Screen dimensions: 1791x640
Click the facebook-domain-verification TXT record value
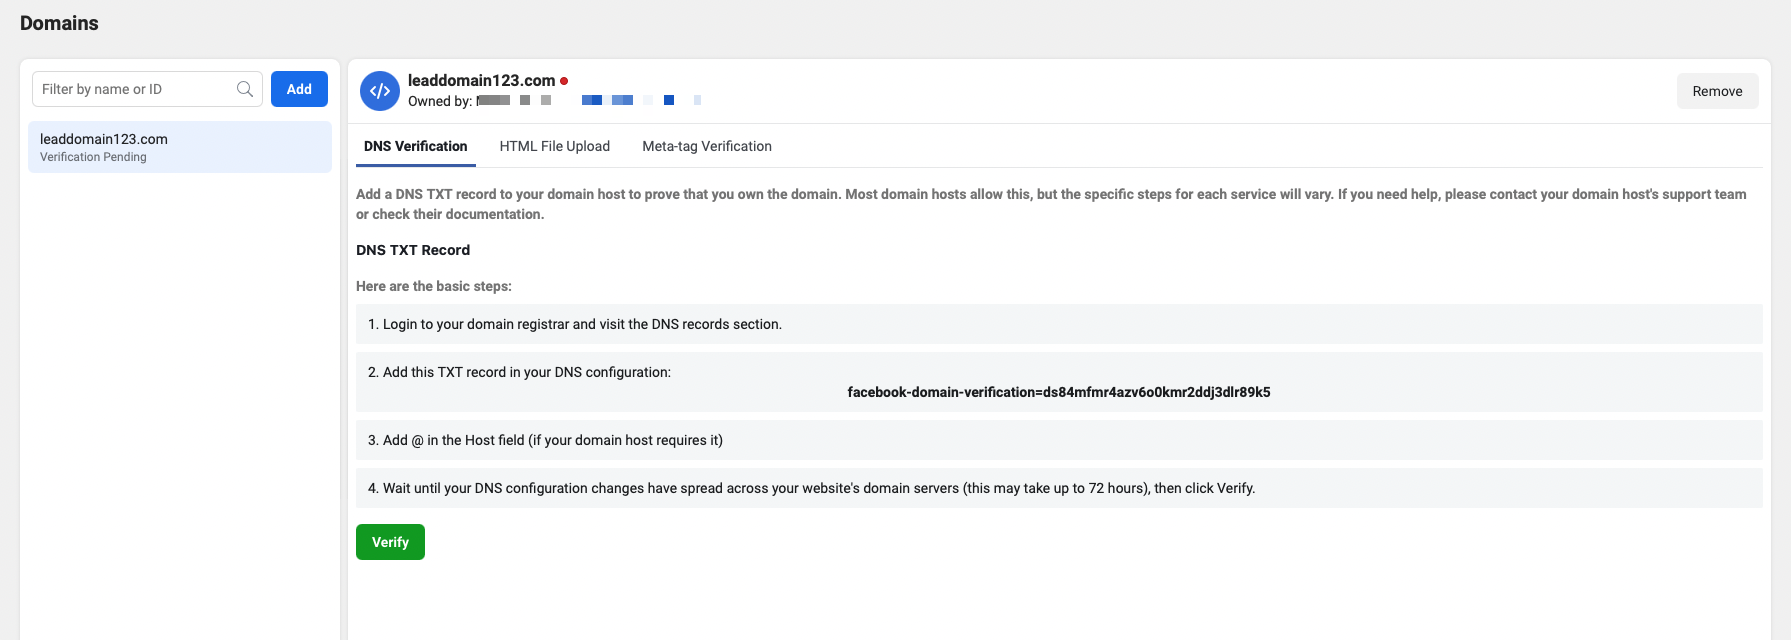click(1059, 392)
